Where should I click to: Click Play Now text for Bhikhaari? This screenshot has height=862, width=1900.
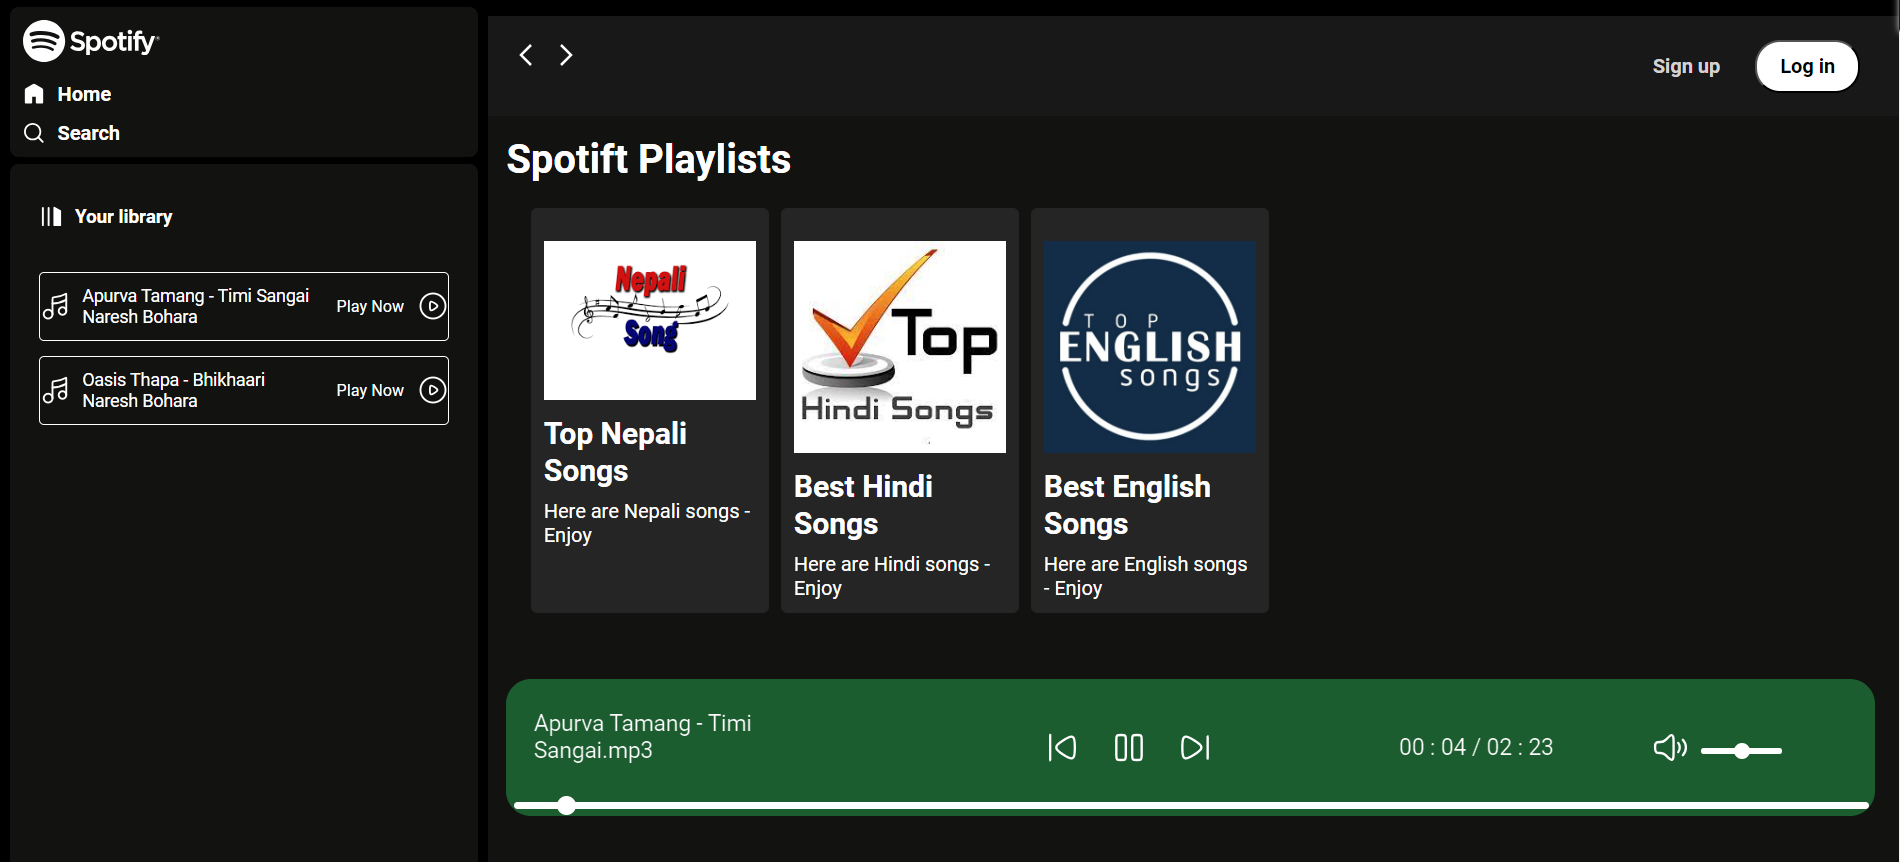click(x=370, y=390)
